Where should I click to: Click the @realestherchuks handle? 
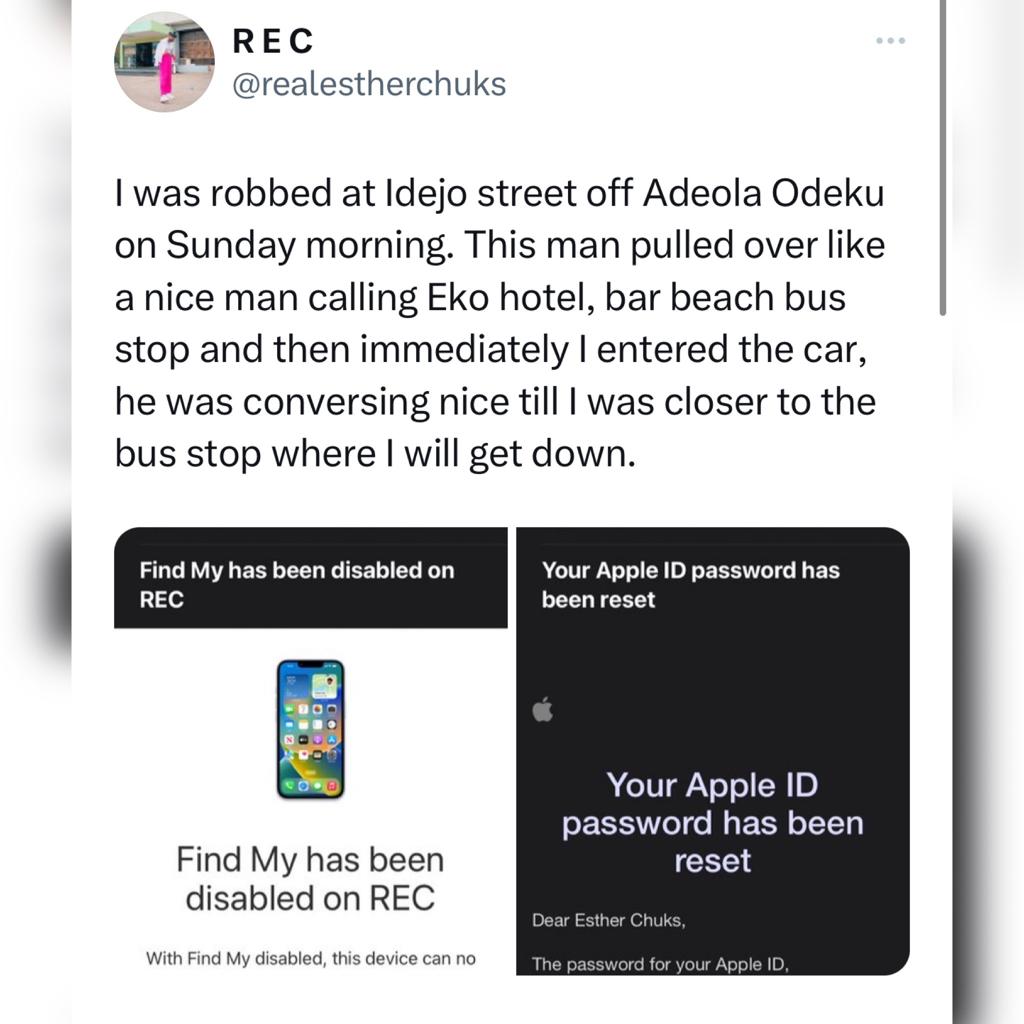coord(369,84)
